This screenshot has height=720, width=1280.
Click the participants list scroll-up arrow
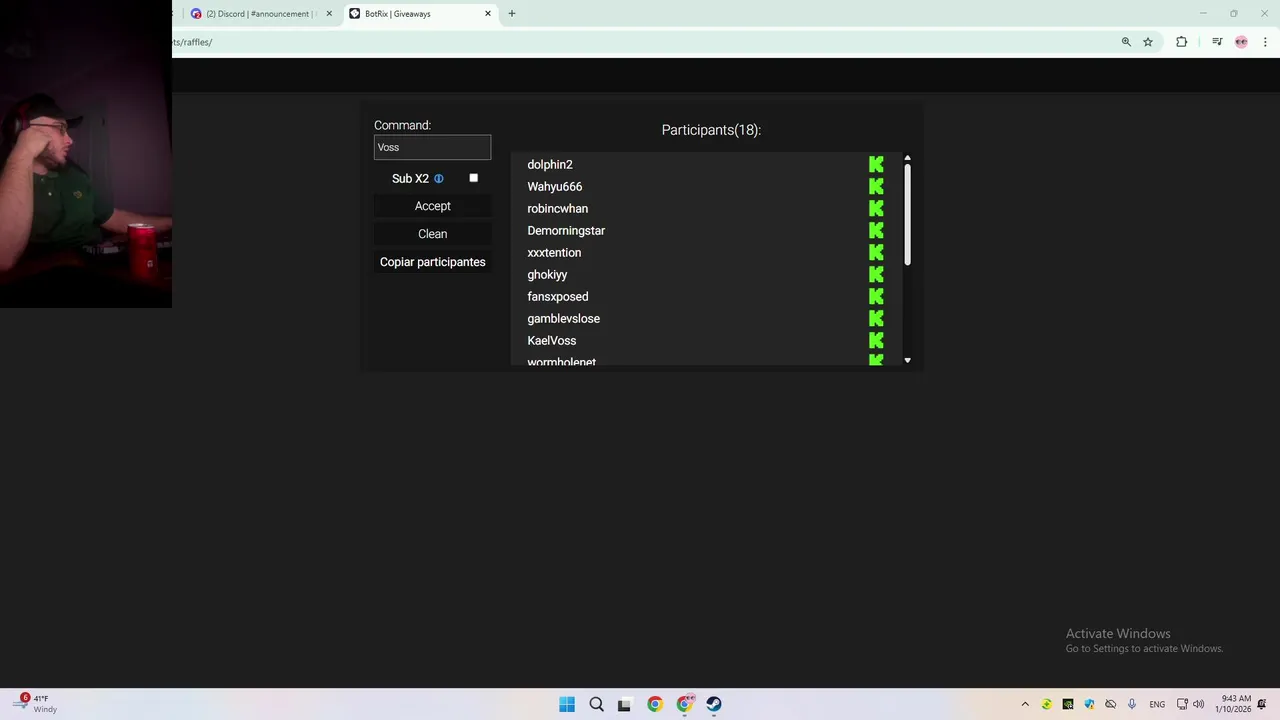907,158
